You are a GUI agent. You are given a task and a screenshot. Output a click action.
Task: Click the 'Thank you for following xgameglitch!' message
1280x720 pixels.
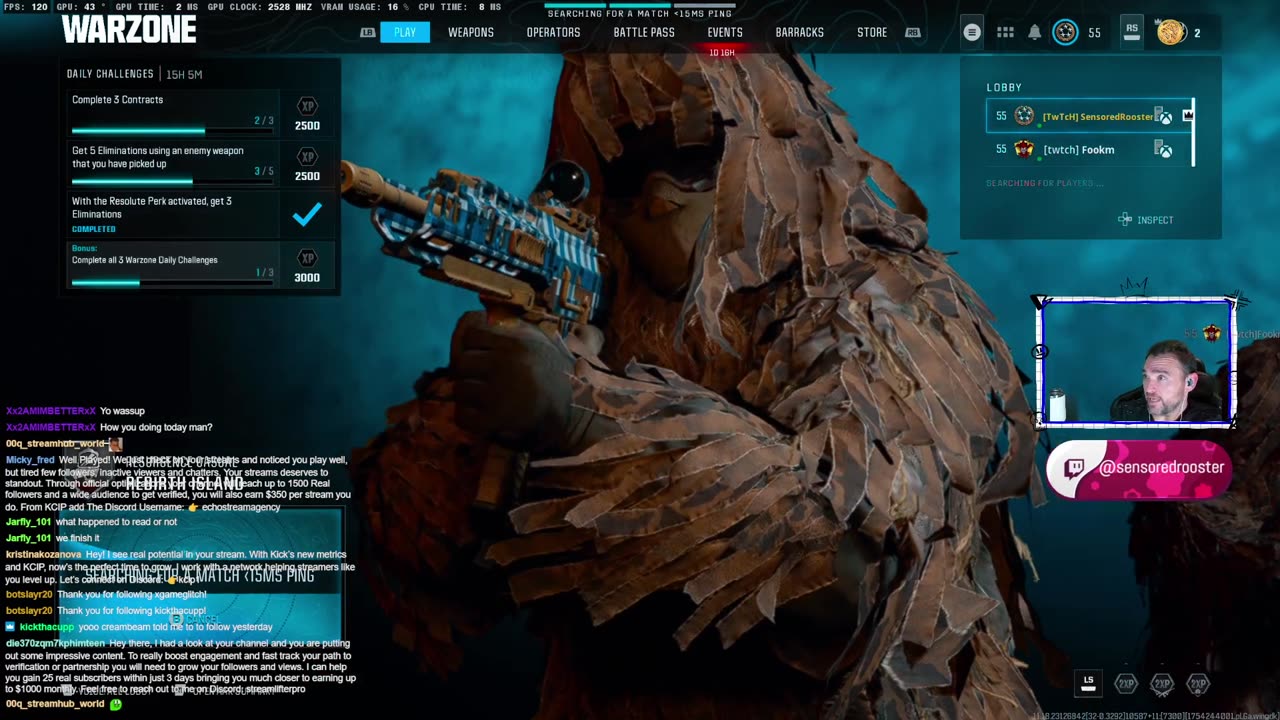coord(131,594)
